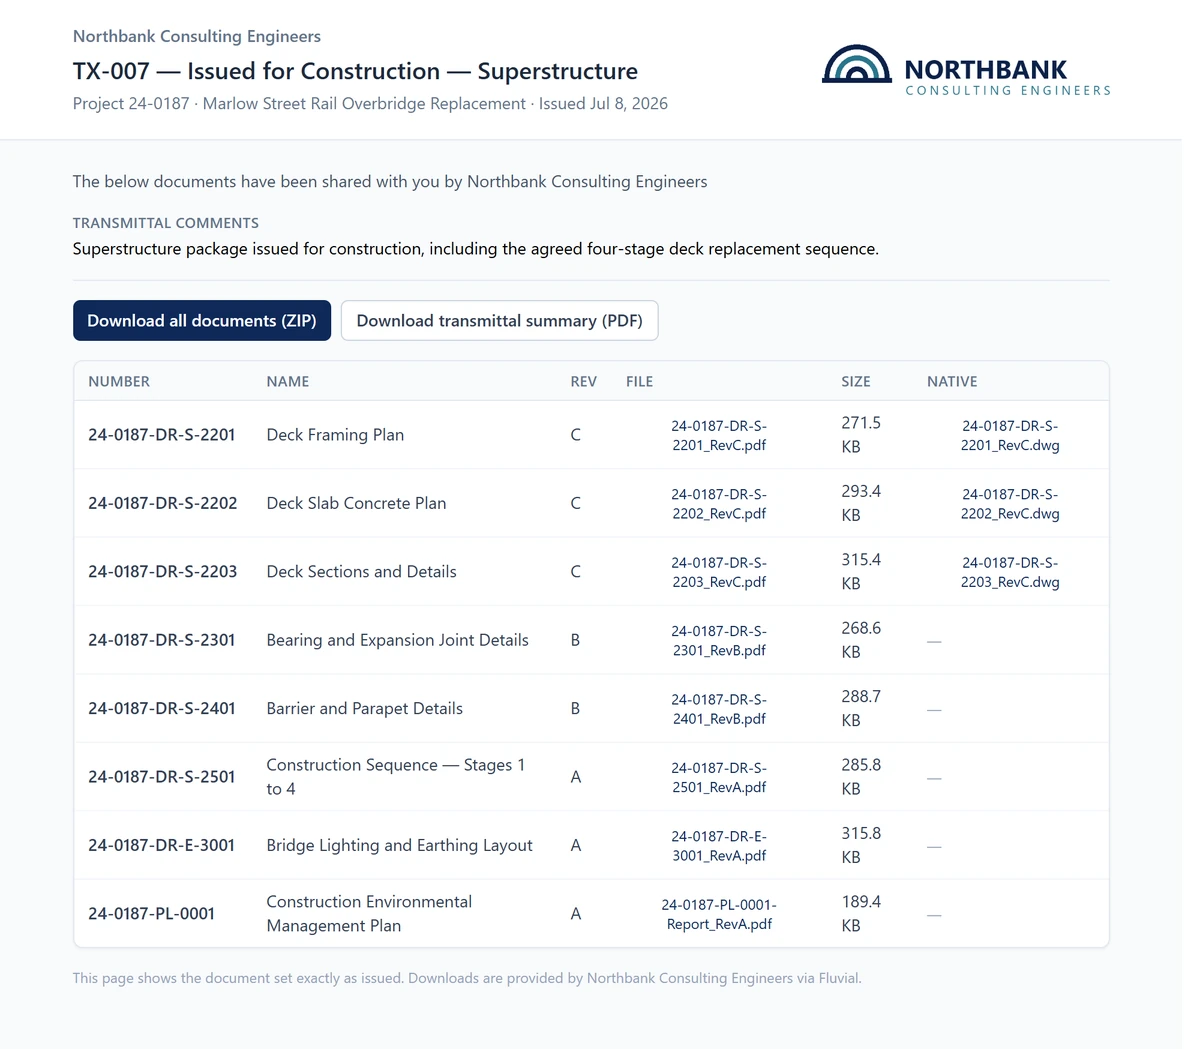This screenshot has height=1049, width=1200.
Task: Click the NATIVE column header
Action: pos(952,382)
